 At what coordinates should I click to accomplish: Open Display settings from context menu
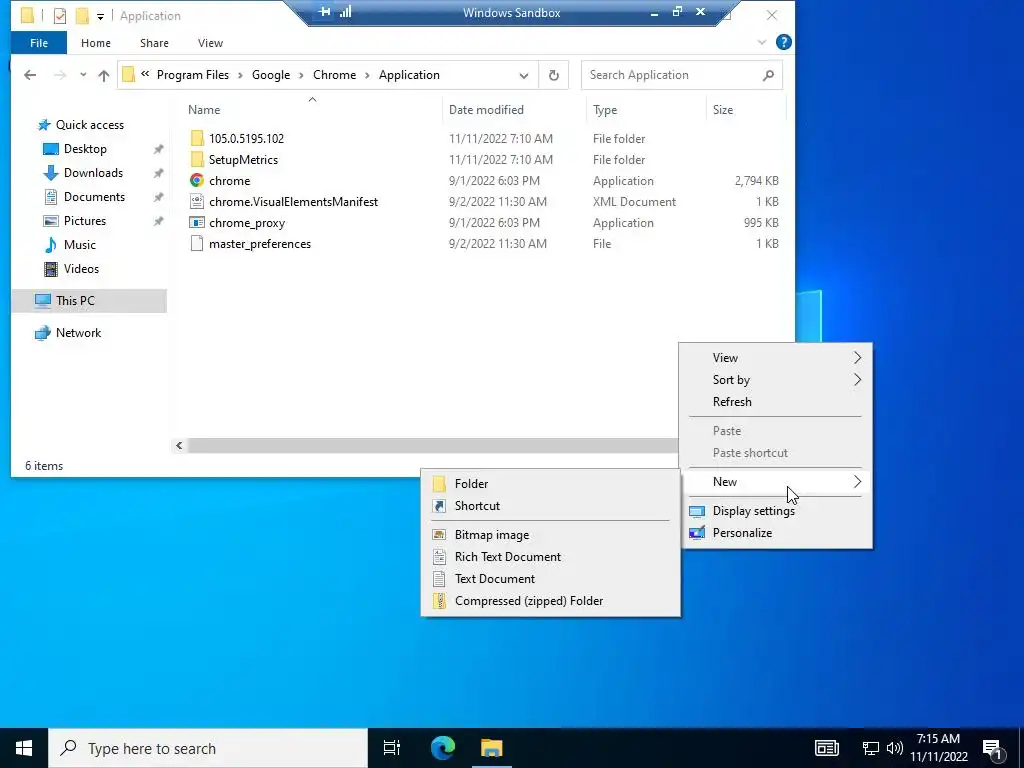pos(776,511)
